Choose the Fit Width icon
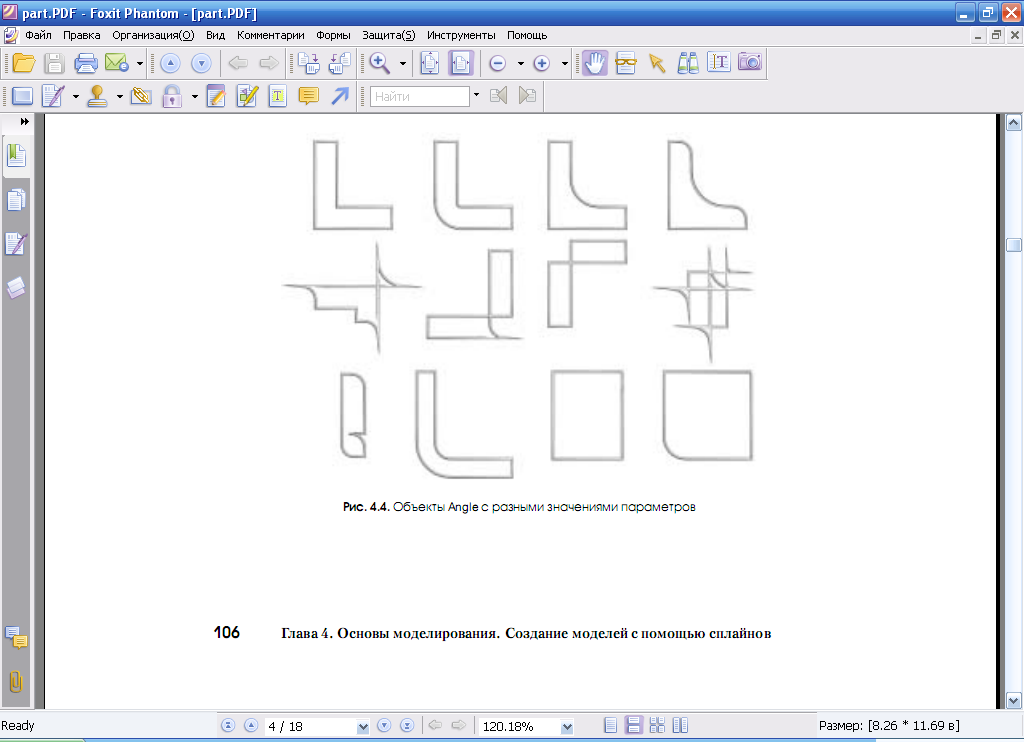 (461, 63)
